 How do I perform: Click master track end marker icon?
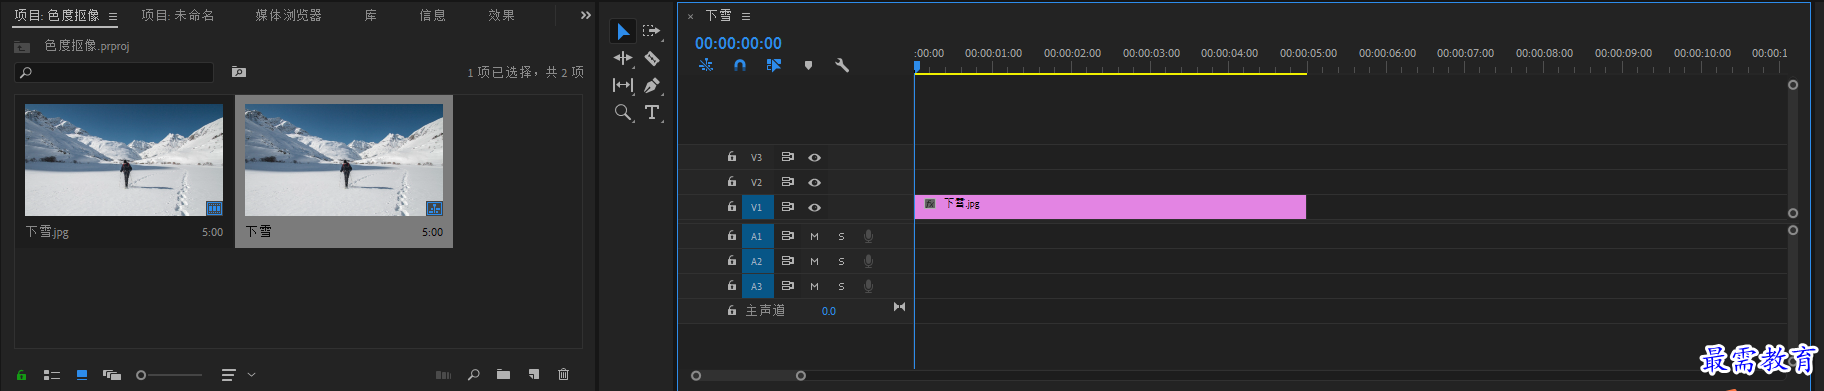tap(899, 307)
